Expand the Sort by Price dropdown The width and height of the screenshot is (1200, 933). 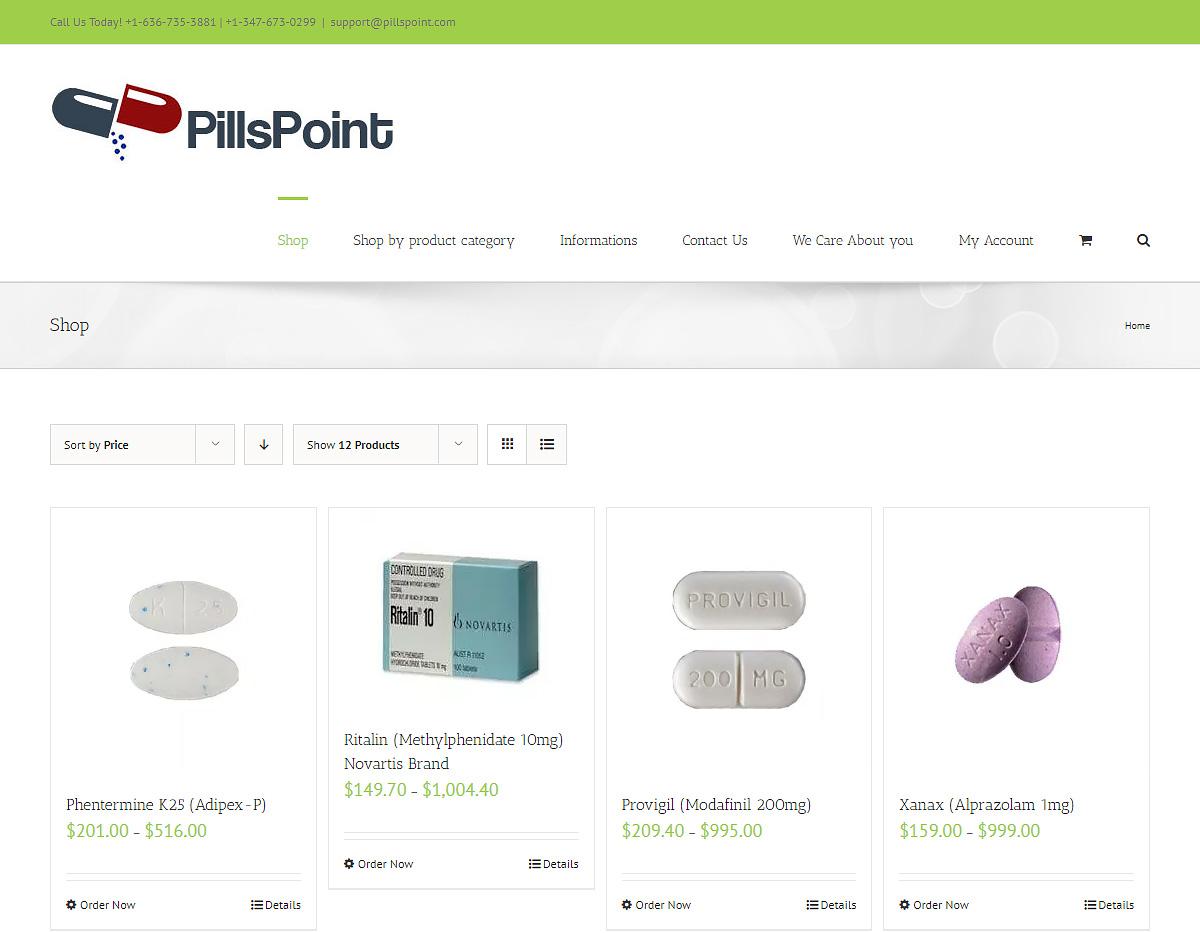tap(142, 444)
